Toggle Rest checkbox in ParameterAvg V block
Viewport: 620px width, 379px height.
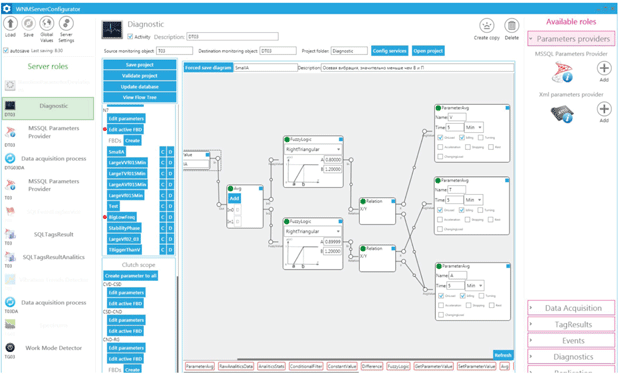[x=491, y=147]
